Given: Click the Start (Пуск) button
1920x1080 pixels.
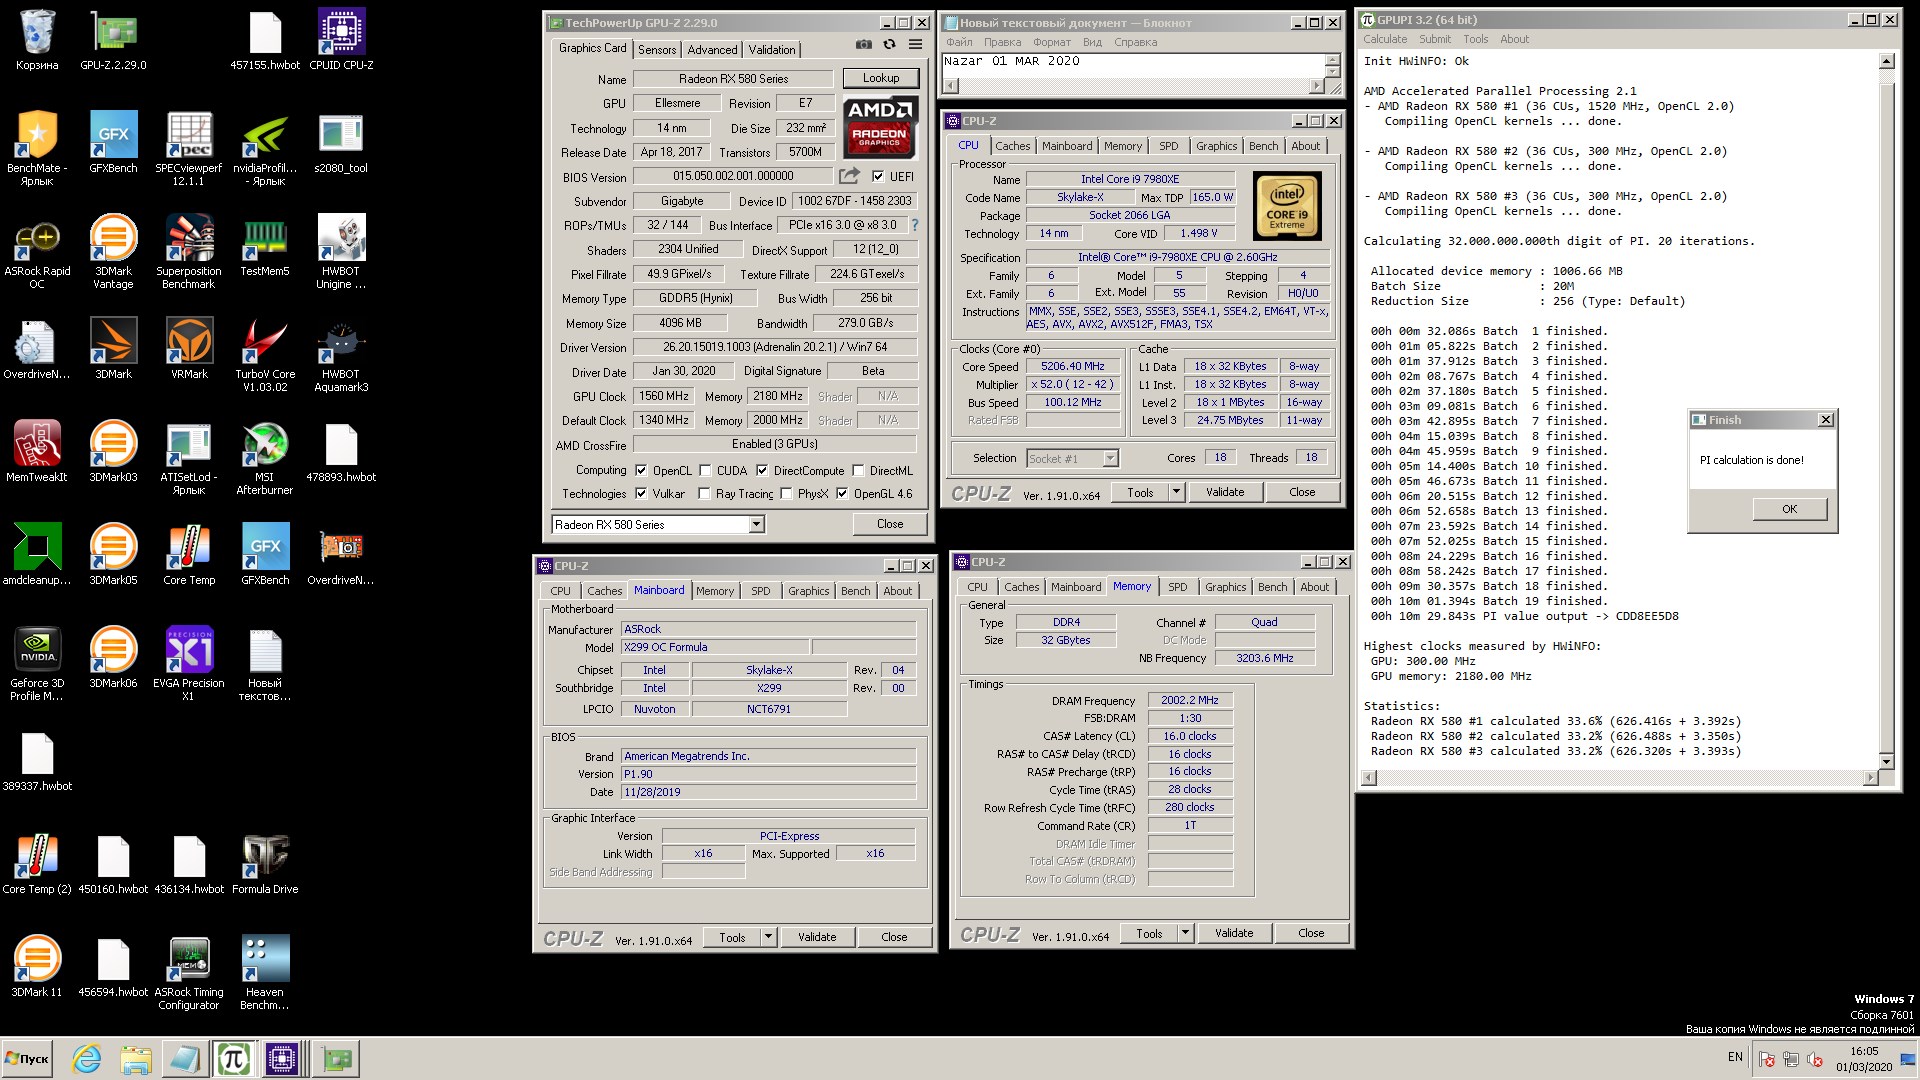Looking at the screenshot, I should (27, 1058).
